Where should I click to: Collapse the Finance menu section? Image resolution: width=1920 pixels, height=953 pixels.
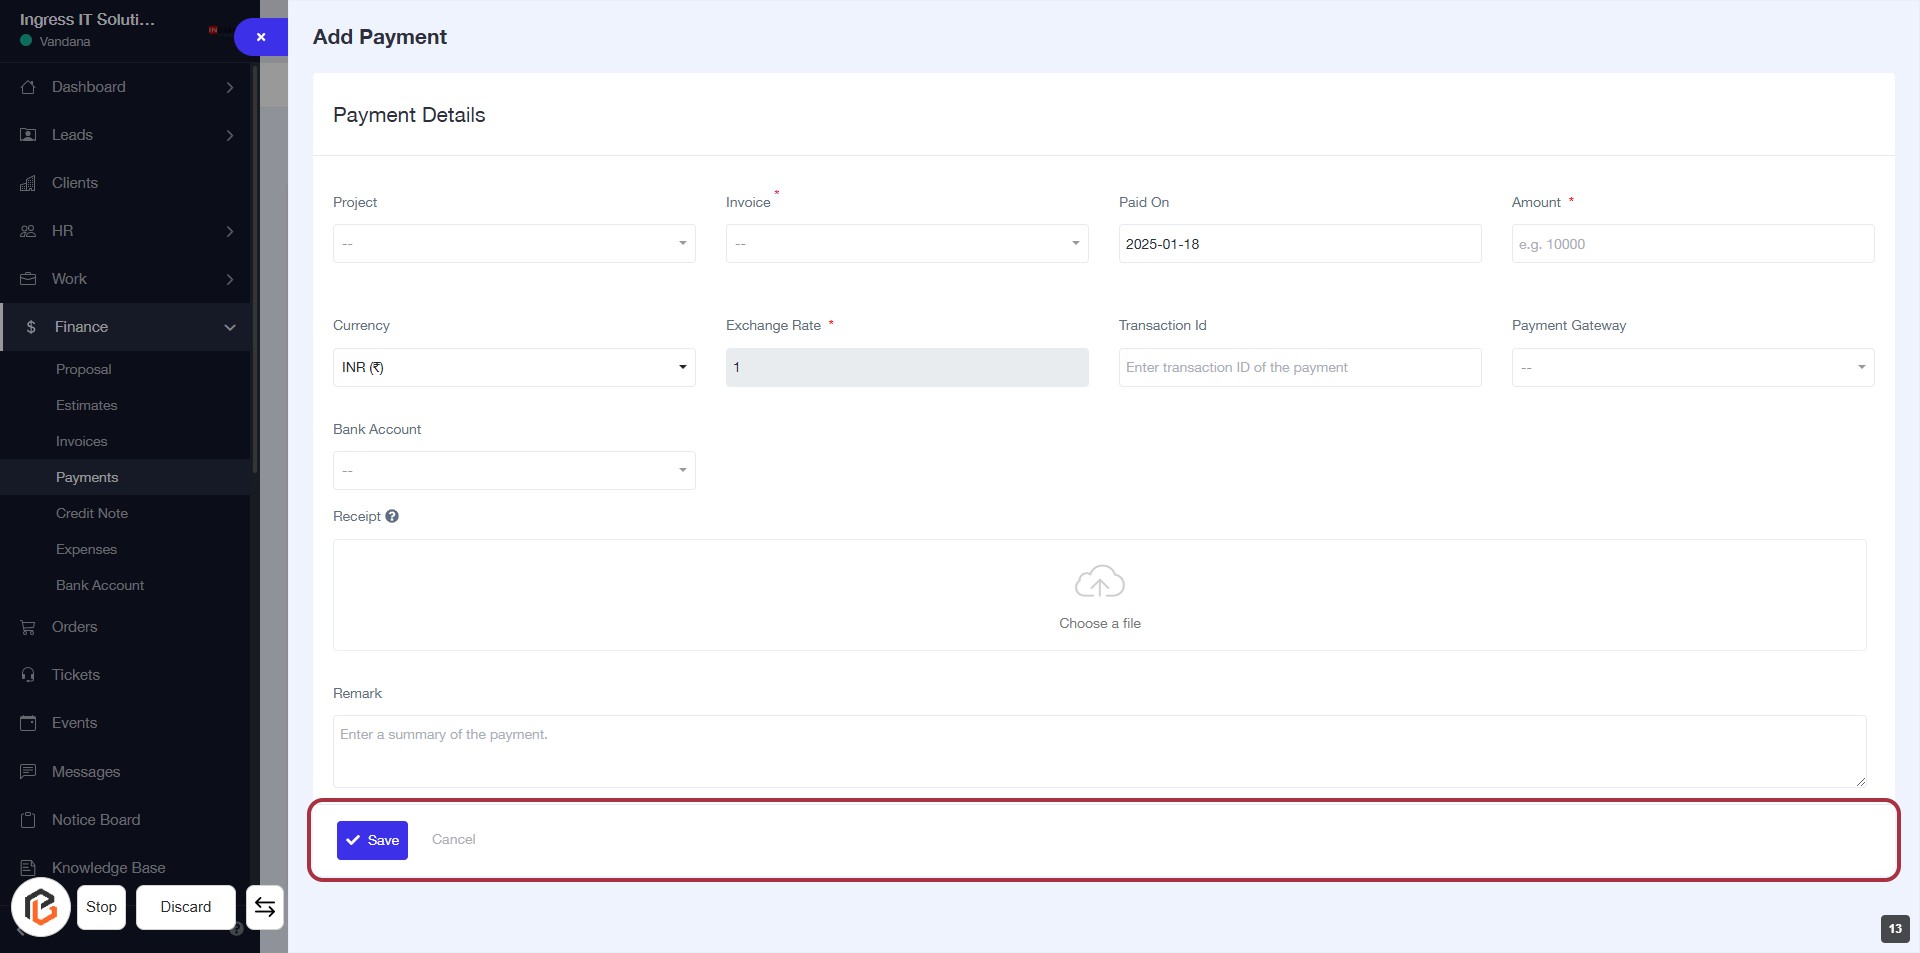point(230,327)
